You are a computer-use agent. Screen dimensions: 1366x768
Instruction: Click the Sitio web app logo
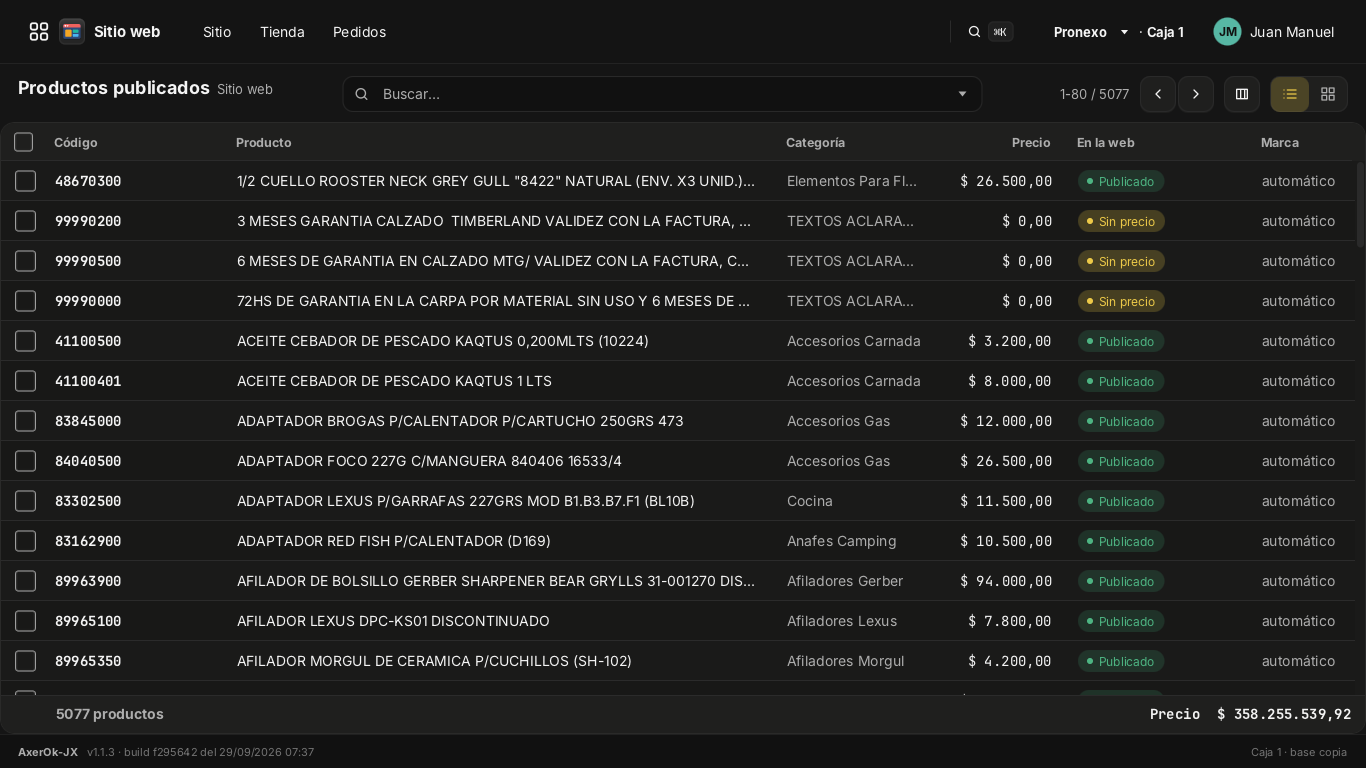(72, 32)
